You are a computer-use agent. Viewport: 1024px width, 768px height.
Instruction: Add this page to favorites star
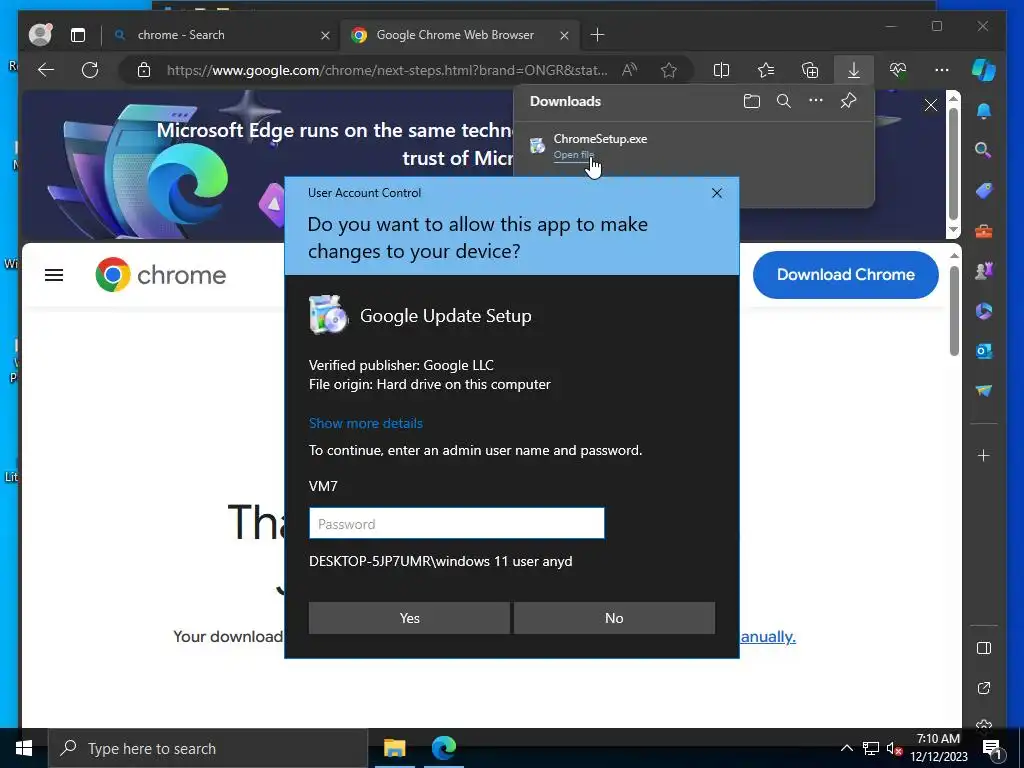coord(669,70)
